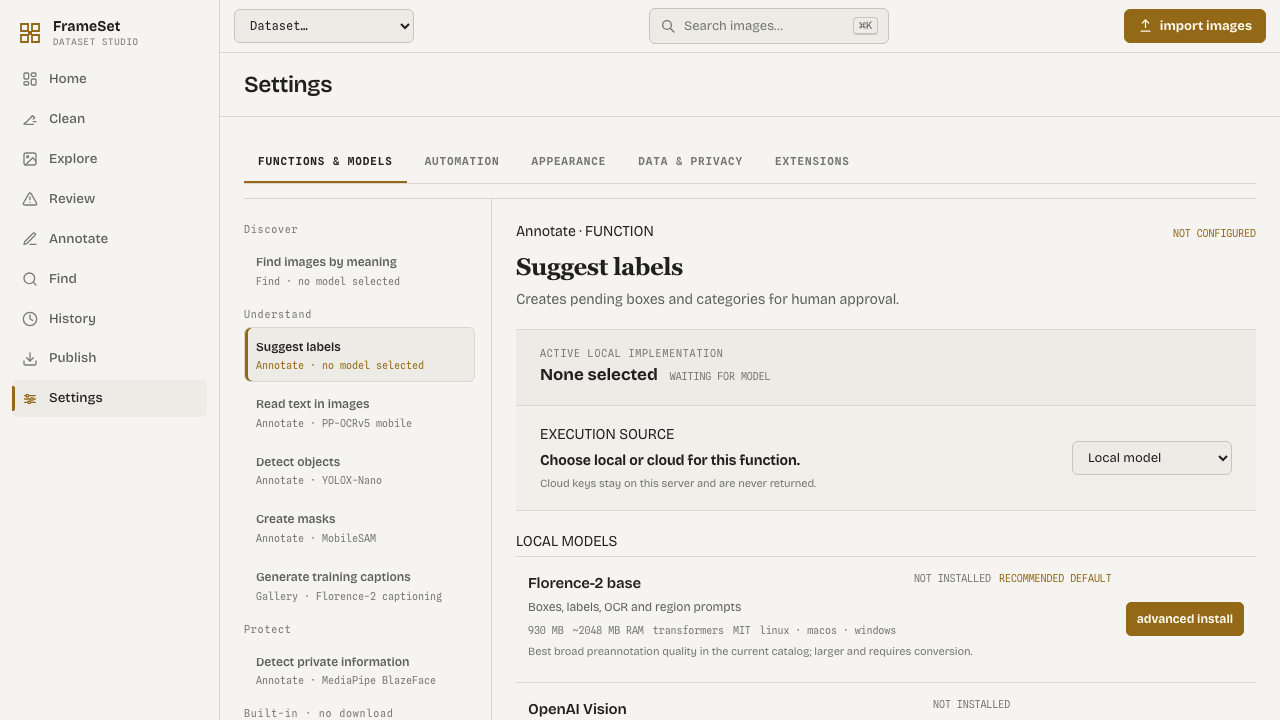
Task: Click the Review warning triangle icon
Action: pyautogui.click(x=30, y=199)
